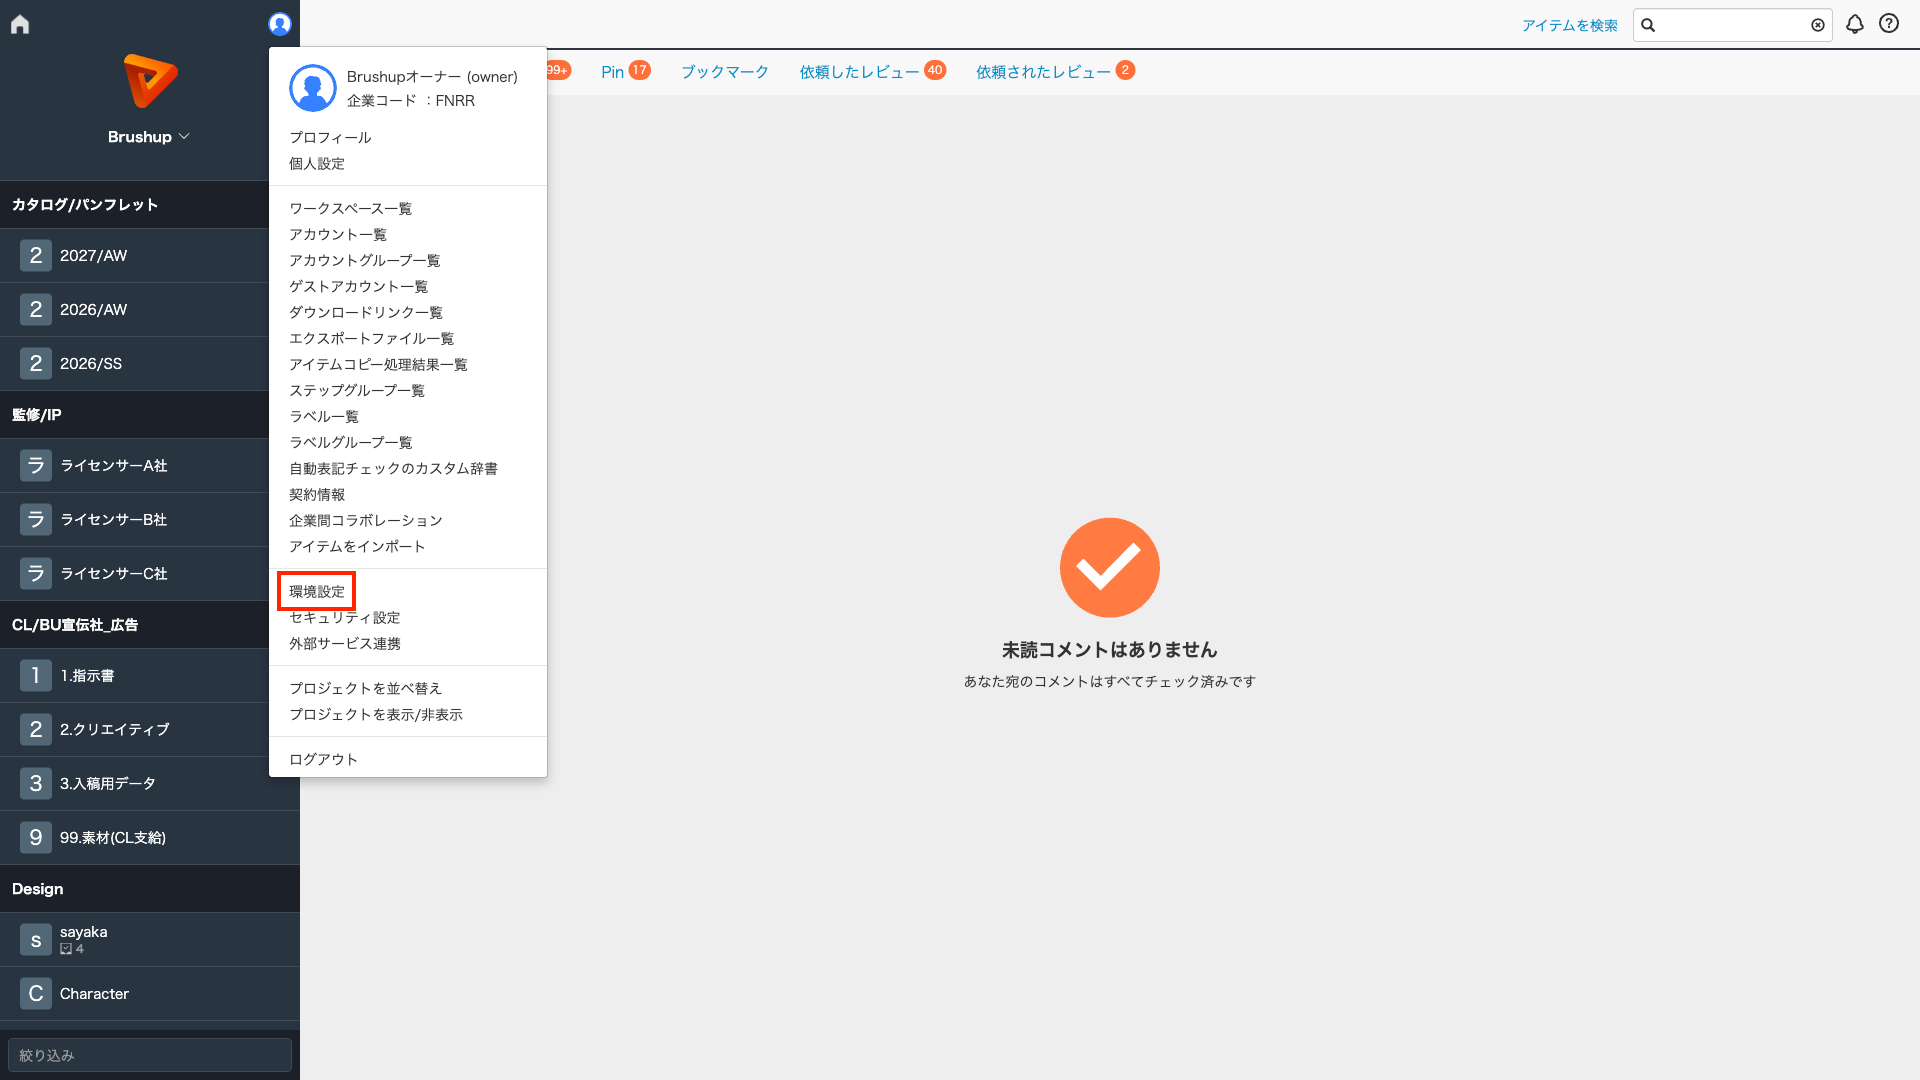Image resolution: width=1920 pixels, height=1080 pixels.
Task: Select ログアウト from the account menu
Action: coord(323,760)
